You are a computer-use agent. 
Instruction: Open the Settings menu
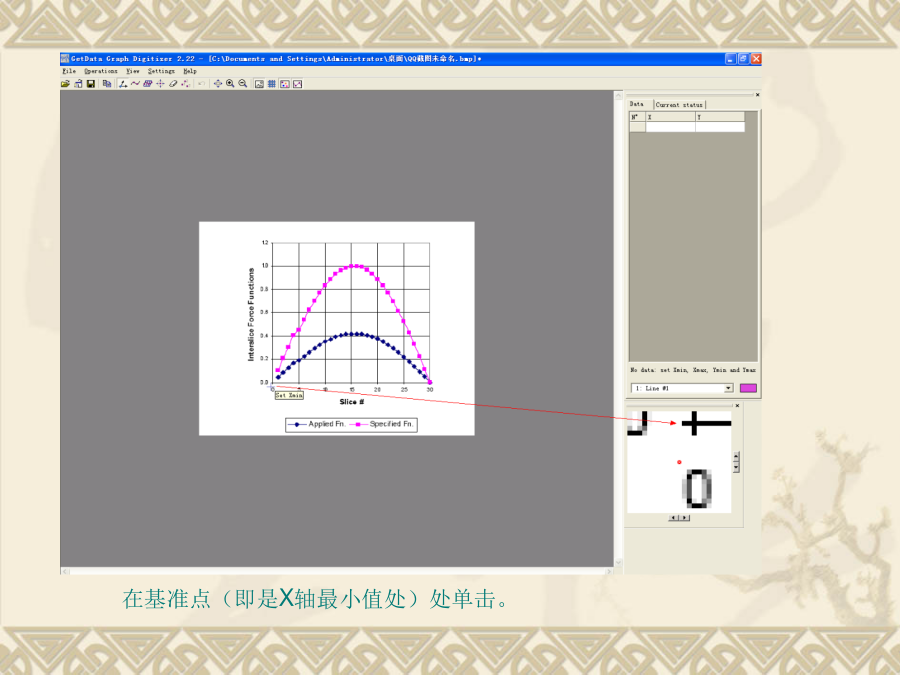point(161,71)
